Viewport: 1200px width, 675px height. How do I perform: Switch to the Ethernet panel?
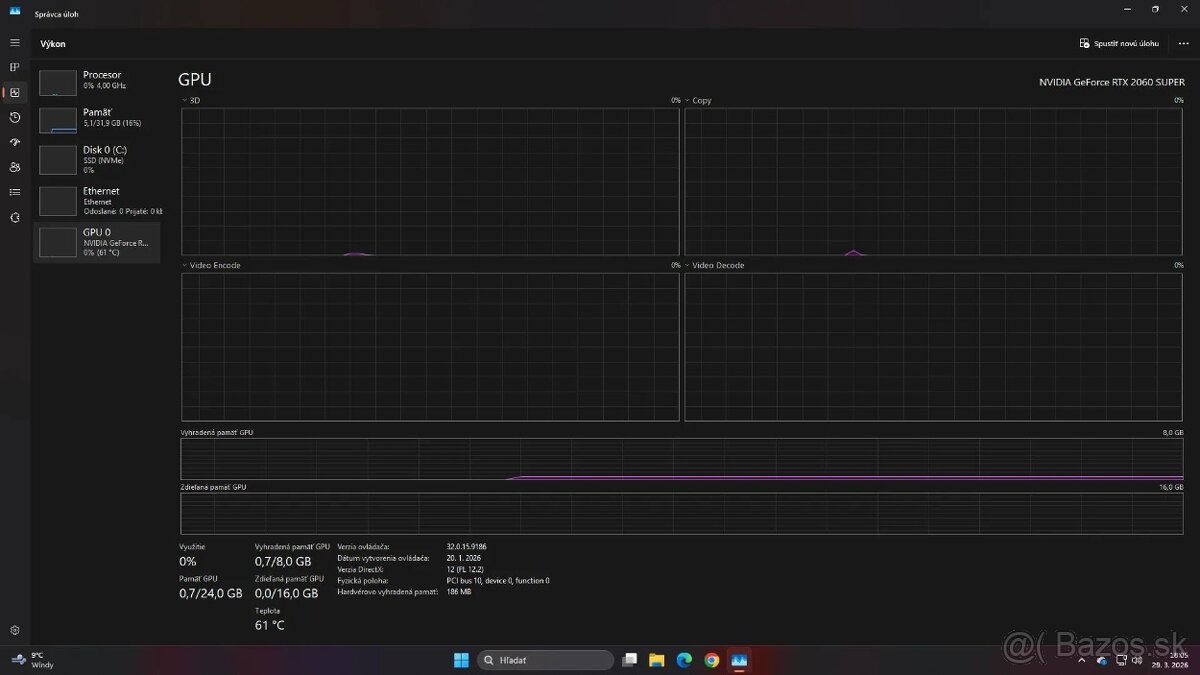click(97, 200)
